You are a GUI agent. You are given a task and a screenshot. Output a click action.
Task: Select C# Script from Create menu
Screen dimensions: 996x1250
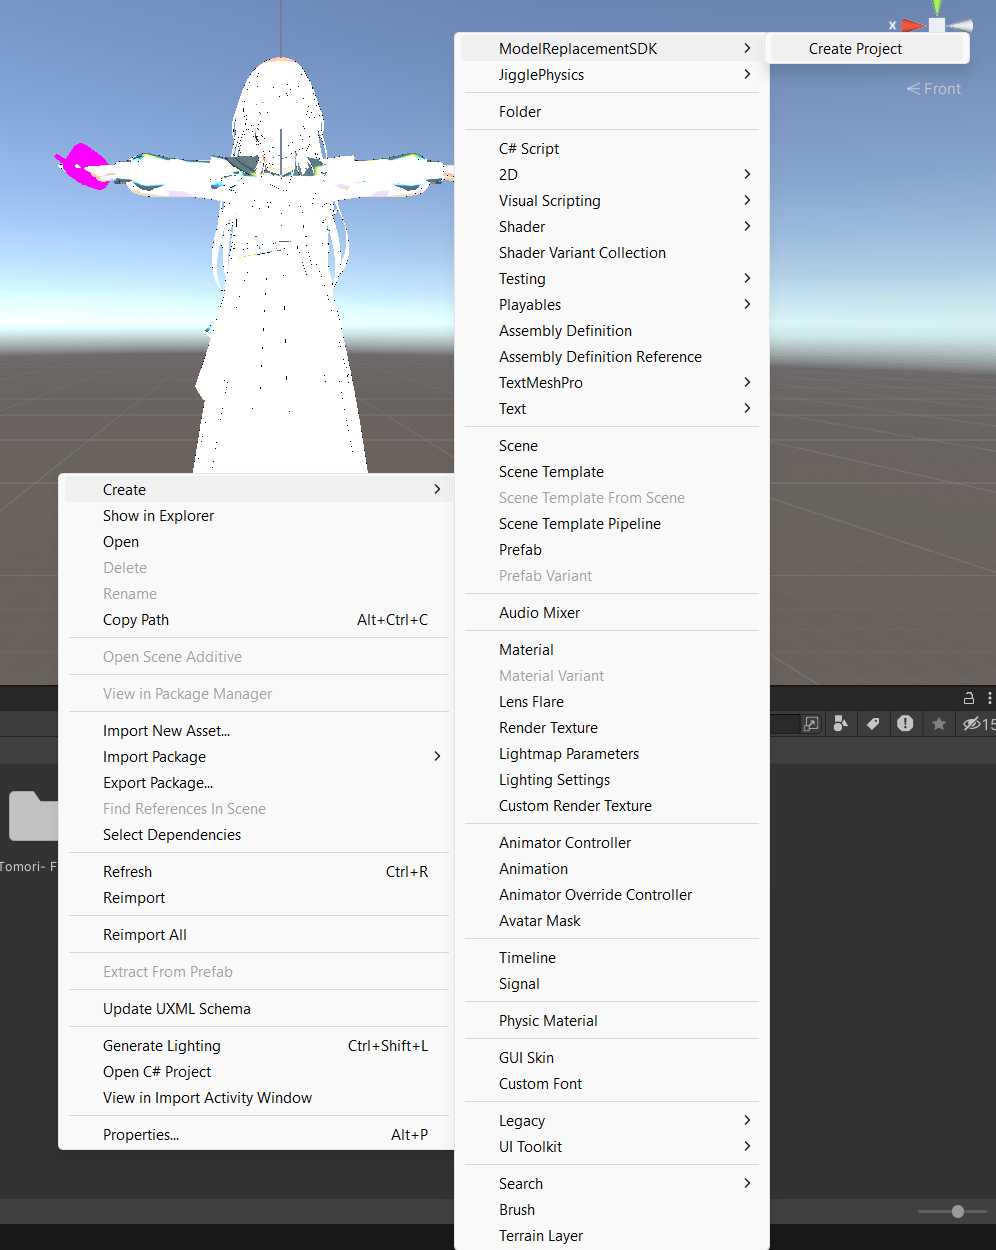[x=529, y=149]
